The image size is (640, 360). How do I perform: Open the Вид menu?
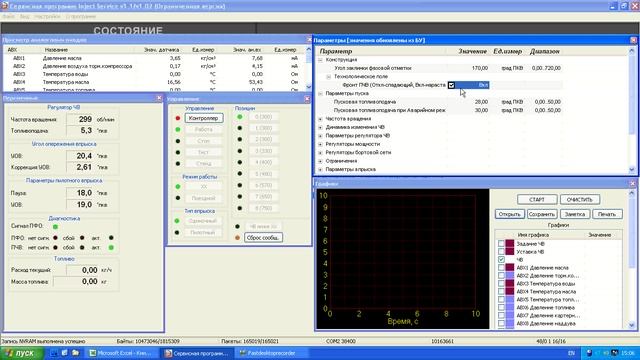tap(24, 16)
